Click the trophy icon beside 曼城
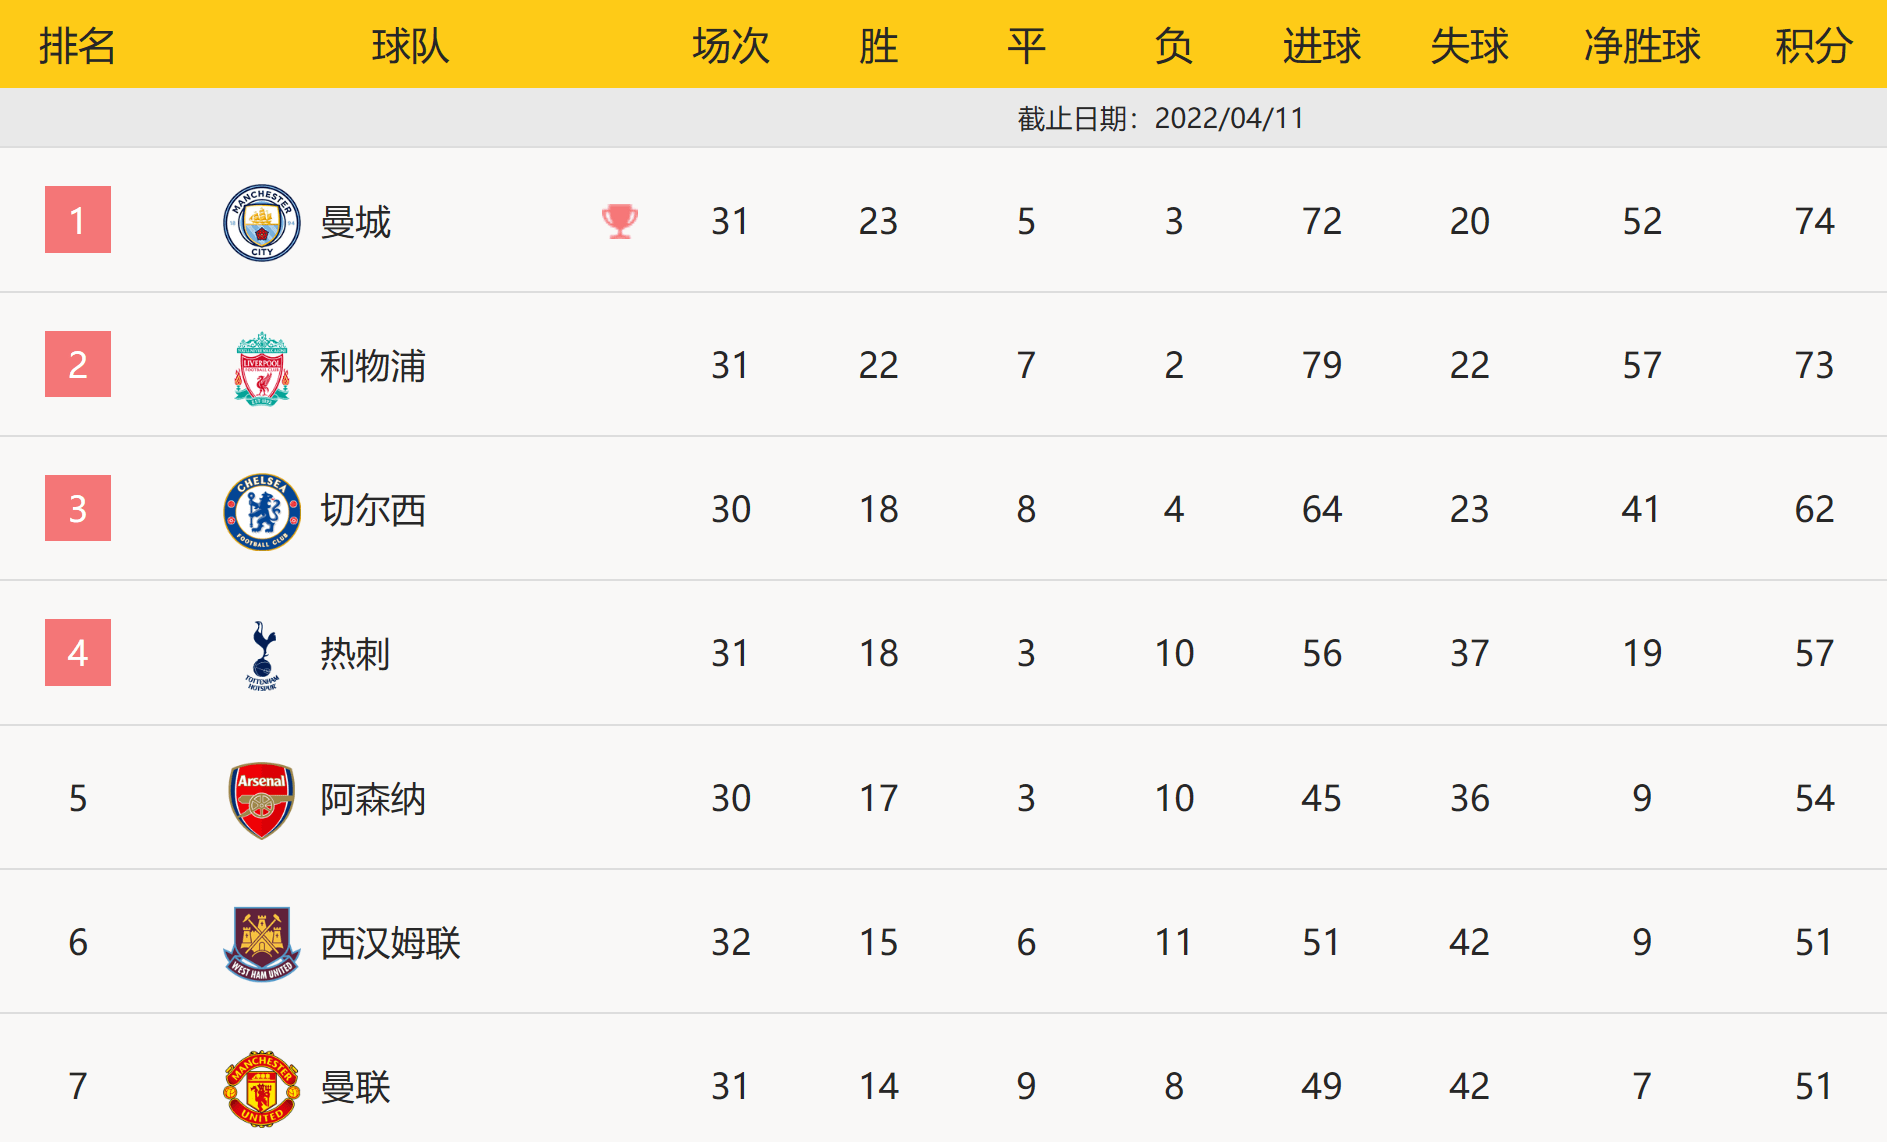Viewport: 1887px width, 1142px height. [x=620, y=221]
